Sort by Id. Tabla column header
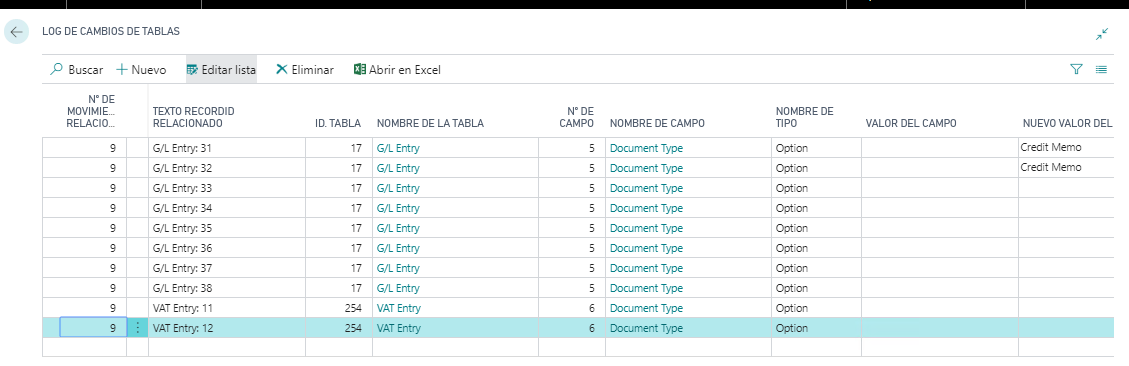1129x366 pixels. (x=338, y=123)
